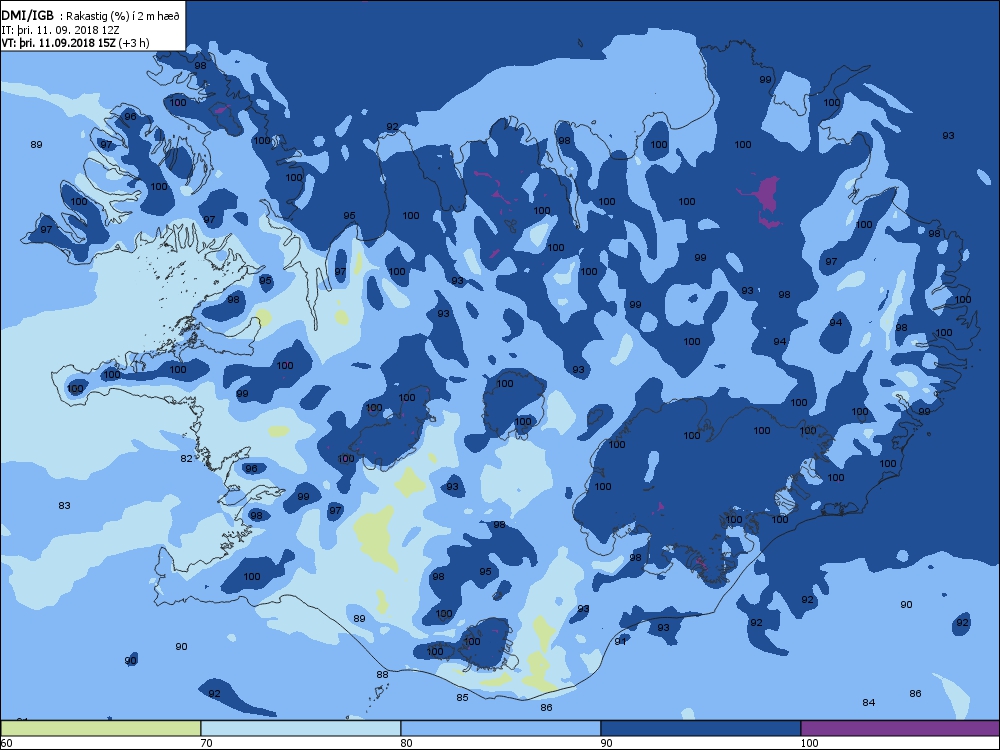Click the DMI/IGB header title

click(28, 16)
